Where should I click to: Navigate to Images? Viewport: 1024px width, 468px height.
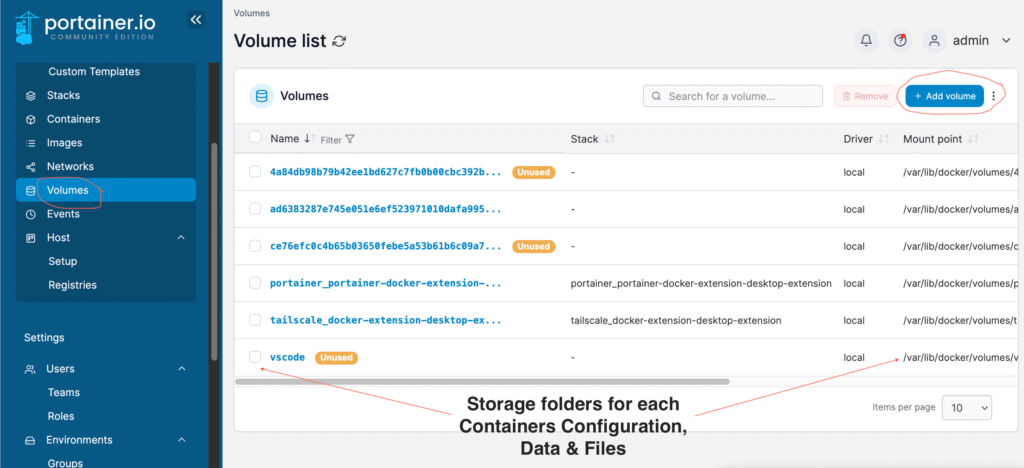[65, 143]
